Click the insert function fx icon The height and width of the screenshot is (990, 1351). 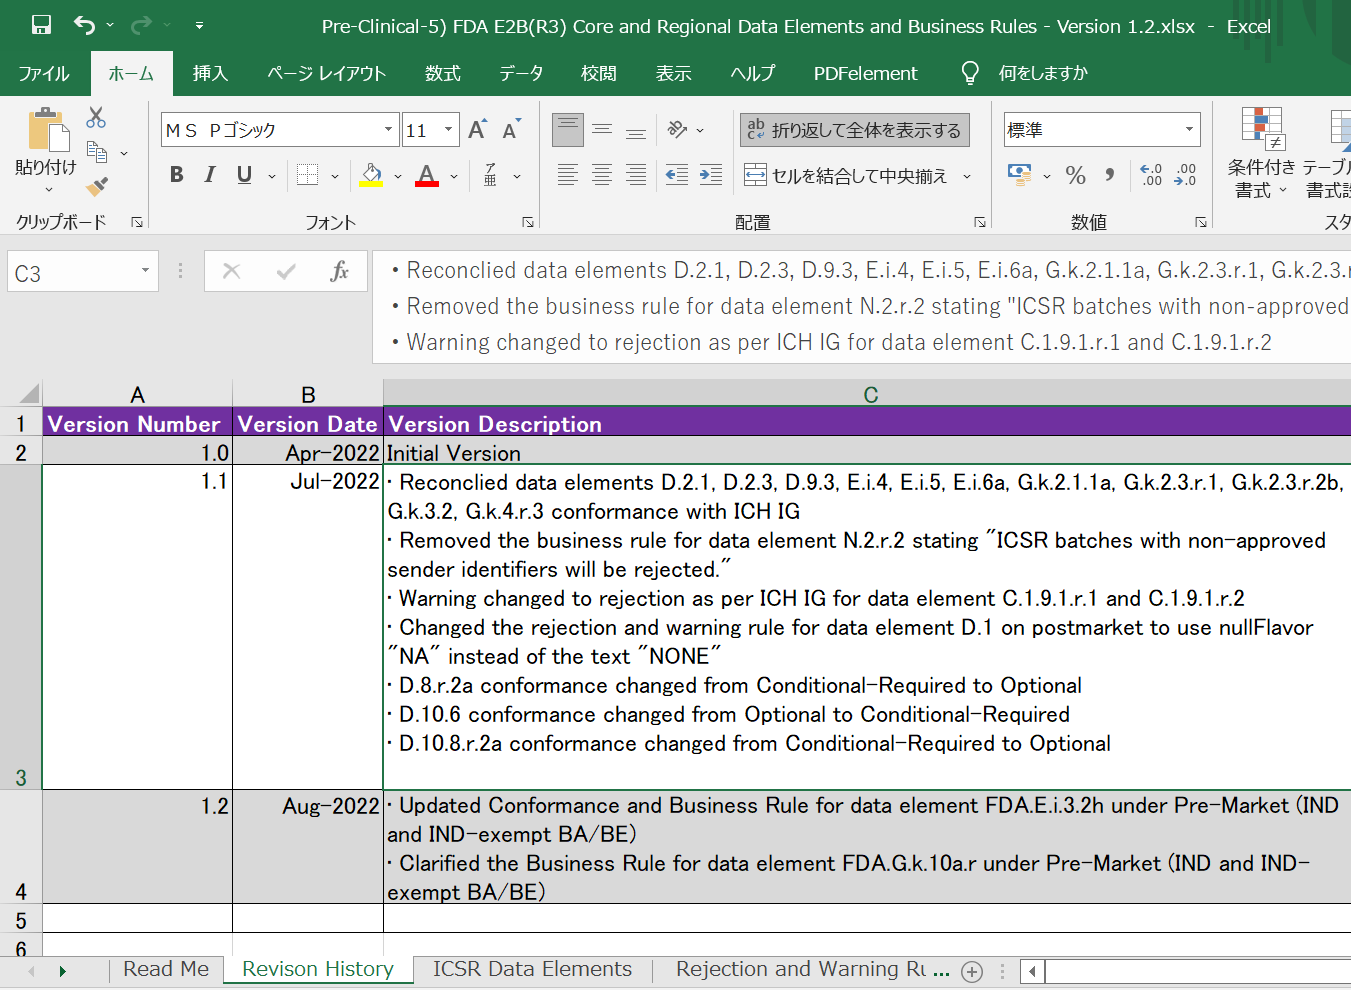[x=339, y=271]
